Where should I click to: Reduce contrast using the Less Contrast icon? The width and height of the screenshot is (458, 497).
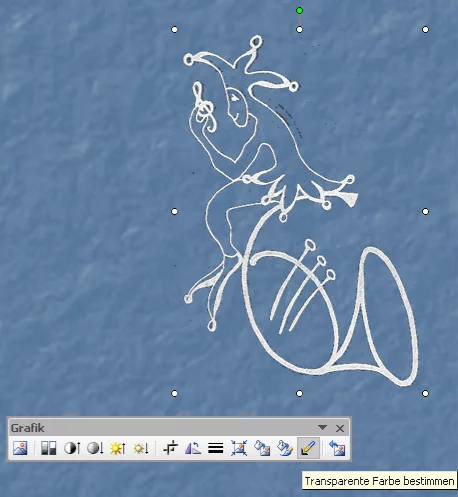pyautogui.click(x=95, y=448)
